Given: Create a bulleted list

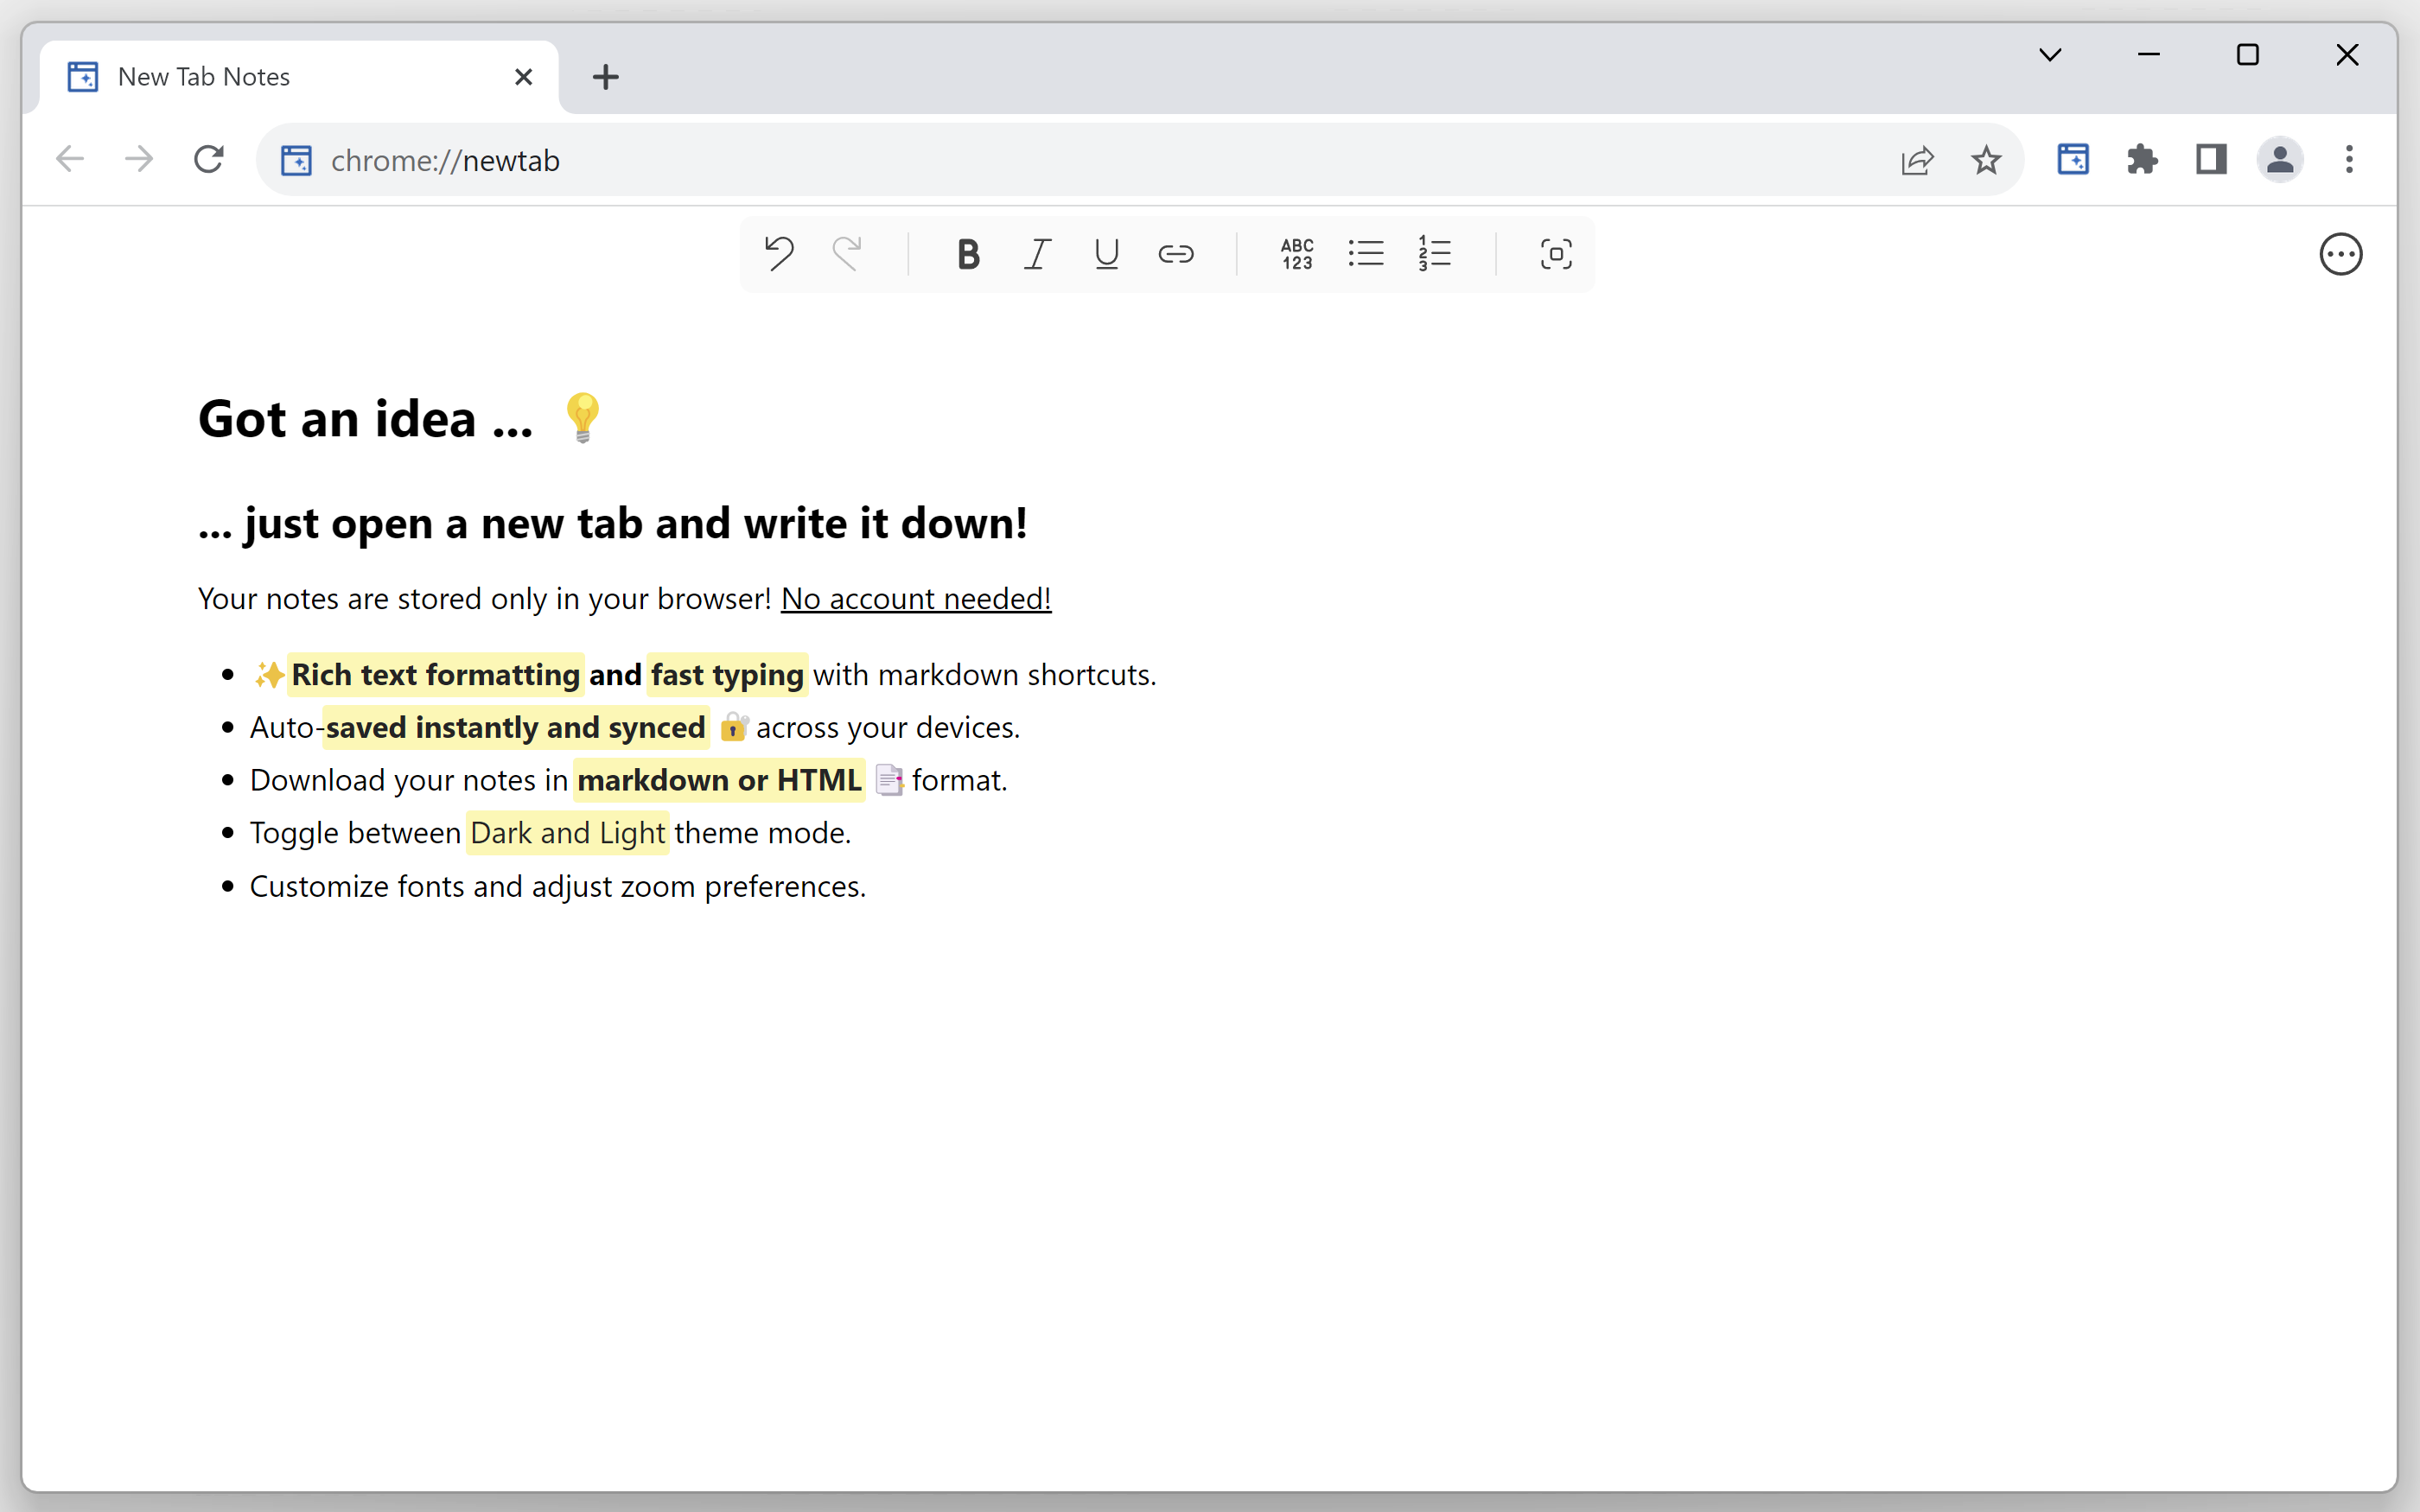Looking at the screenshot, I should point(1365,254).
